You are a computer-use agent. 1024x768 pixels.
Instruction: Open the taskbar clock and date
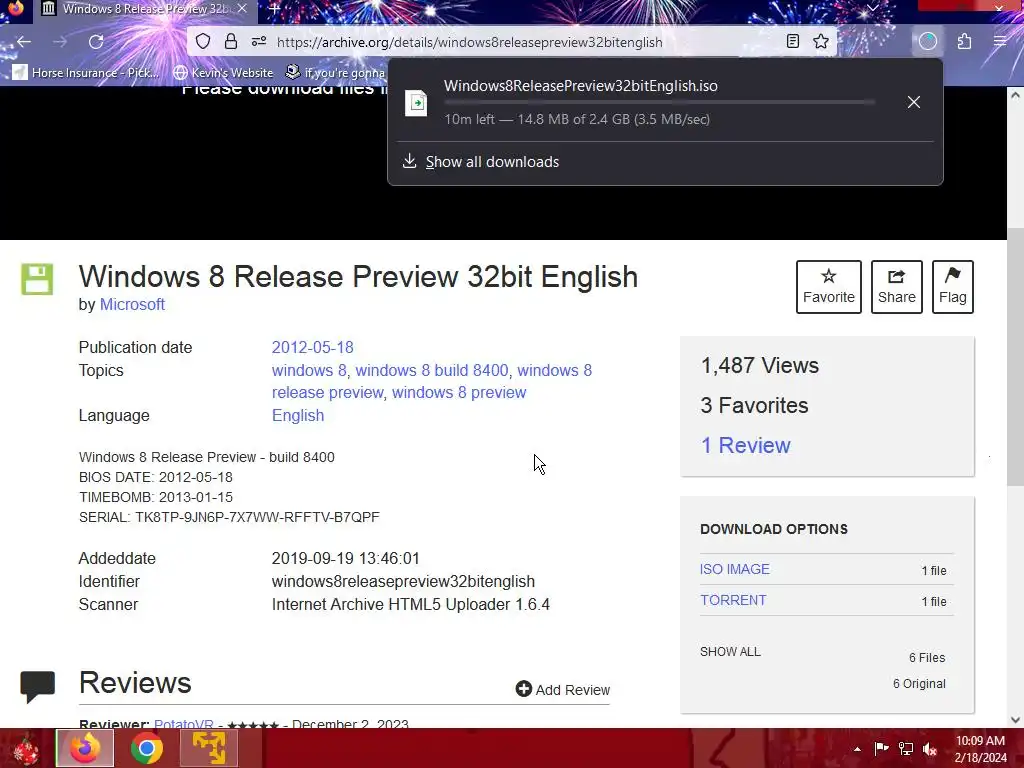pyautogui.click(x=980, y=749)
